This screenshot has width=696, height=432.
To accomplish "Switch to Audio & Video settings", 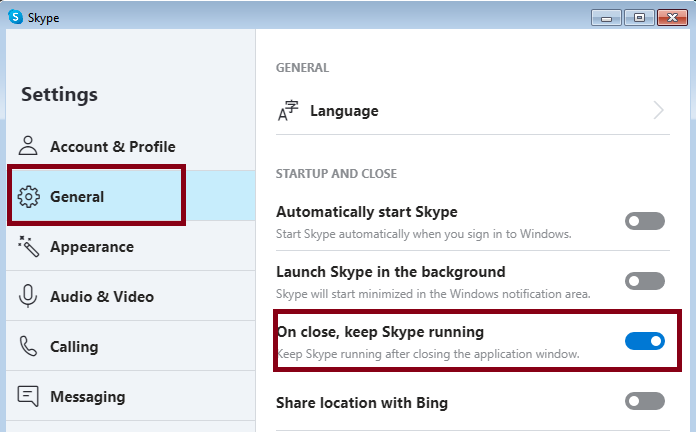I will pyautogui.click(x=102, y=297).
